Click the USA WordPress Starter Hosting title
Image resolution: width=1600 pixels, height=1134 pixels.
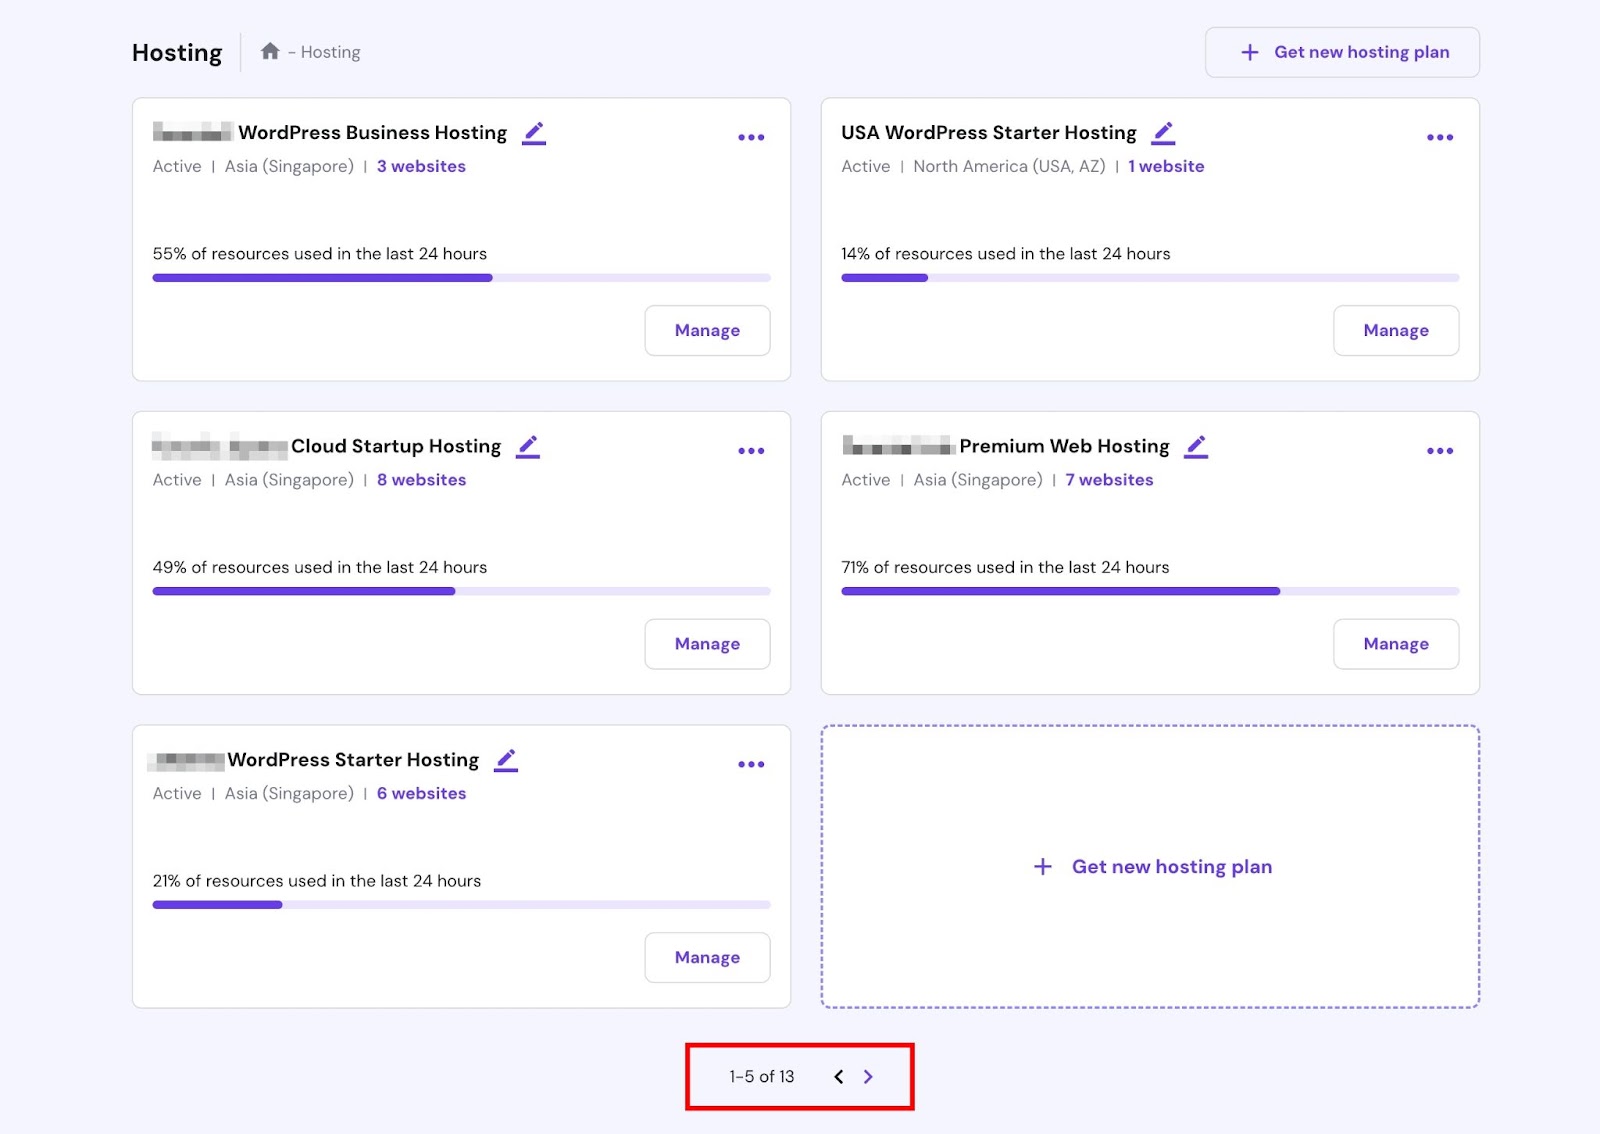(x=989, y=133)
